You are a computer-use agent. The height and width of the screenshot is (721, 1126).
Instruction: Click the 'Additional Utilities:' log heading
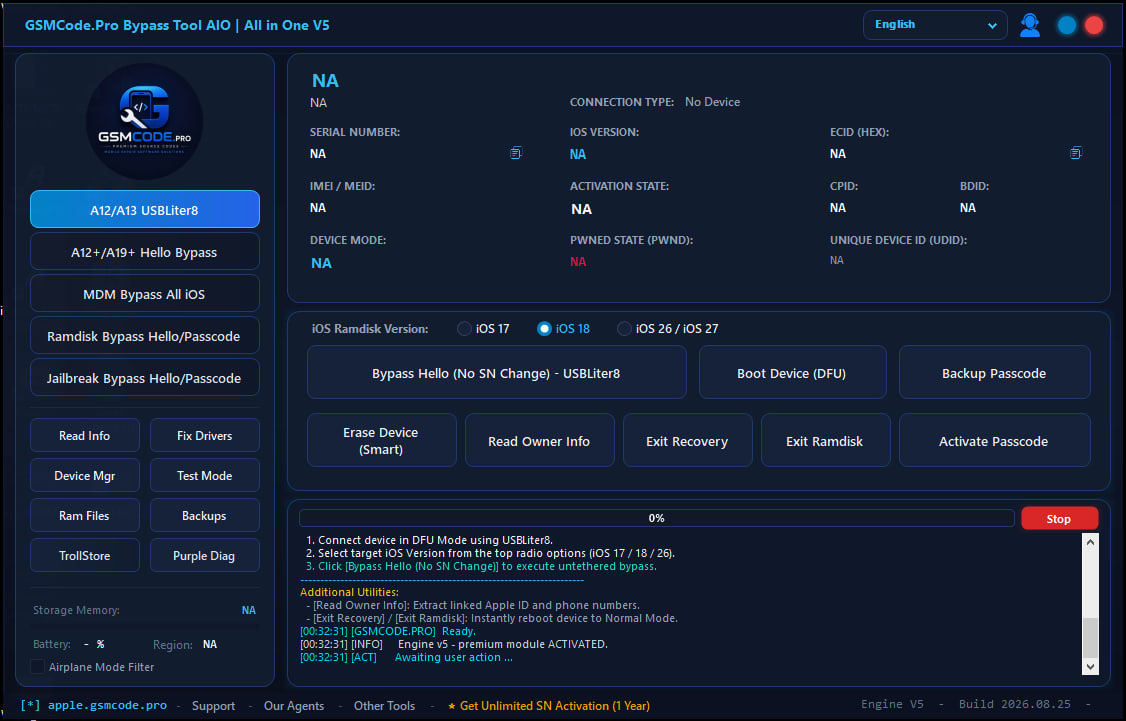pos(349,592)
